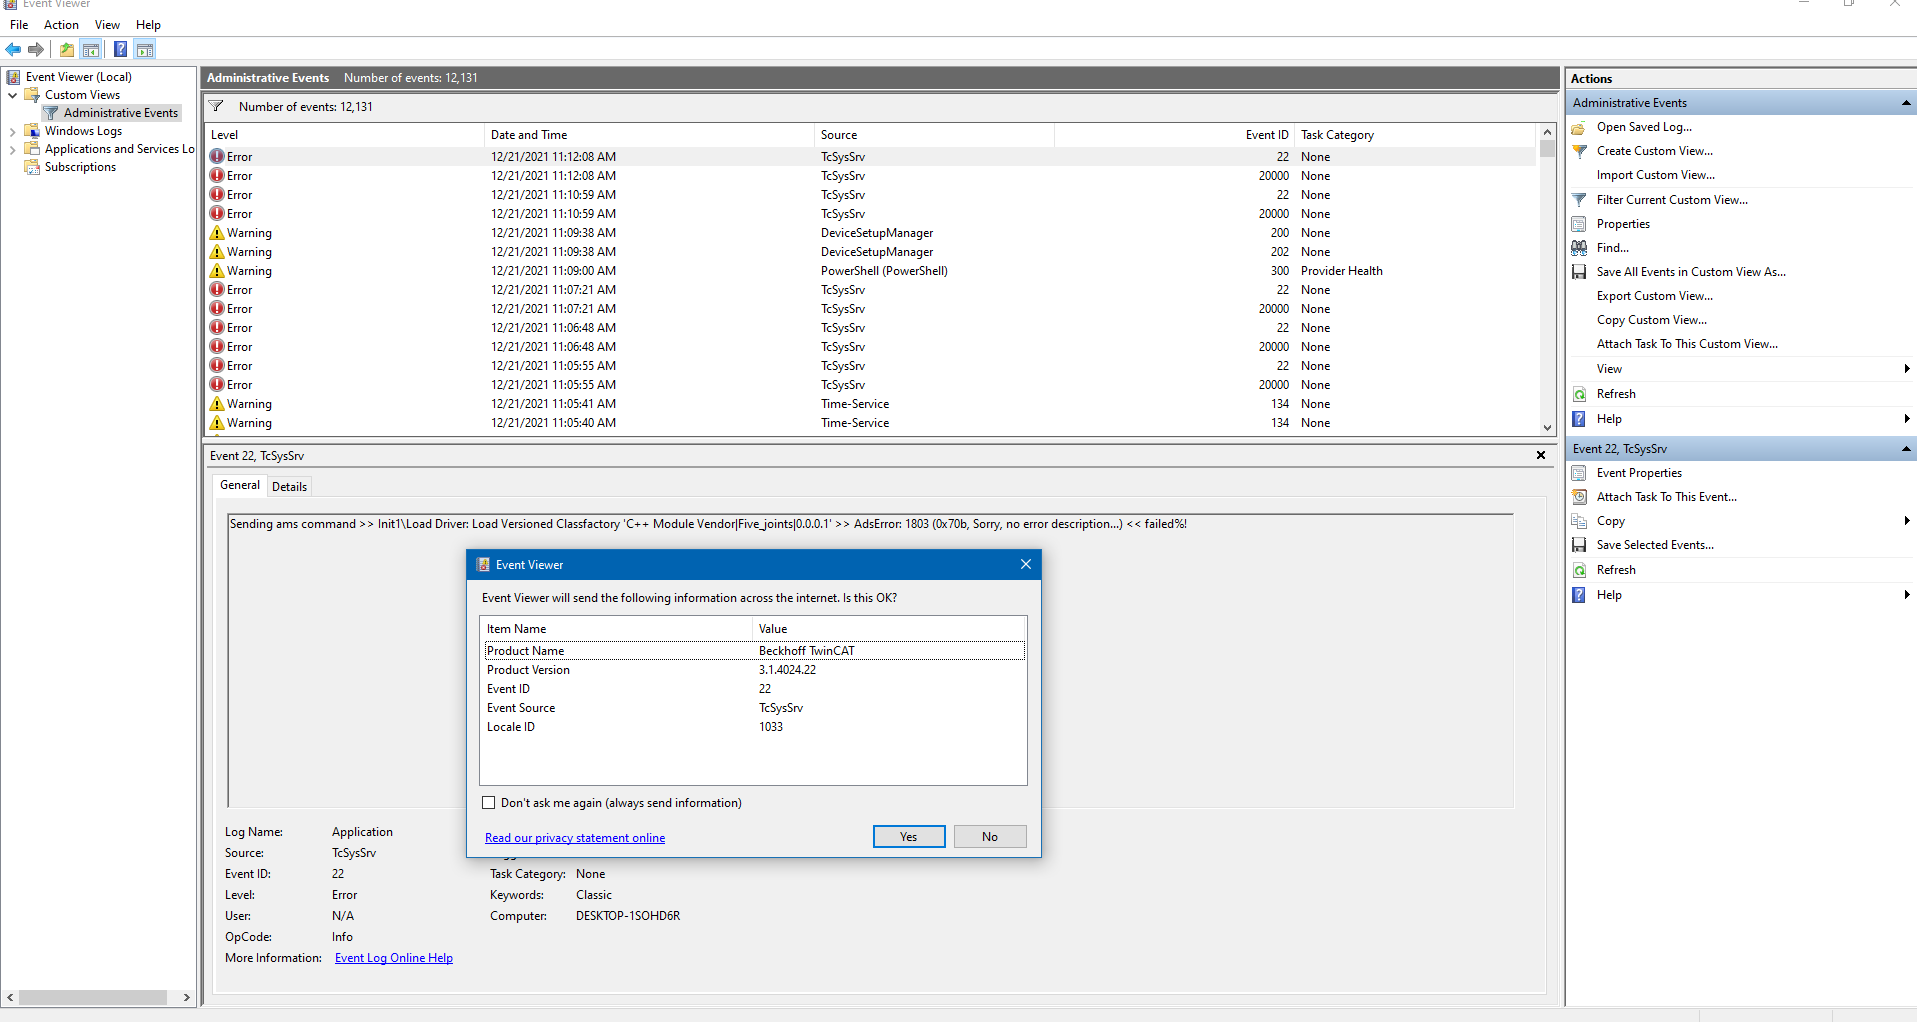This screenshot has height=1022, width=1917.
Task: Click the Properties icon in Actions pane
Action: click(1579, 224)
